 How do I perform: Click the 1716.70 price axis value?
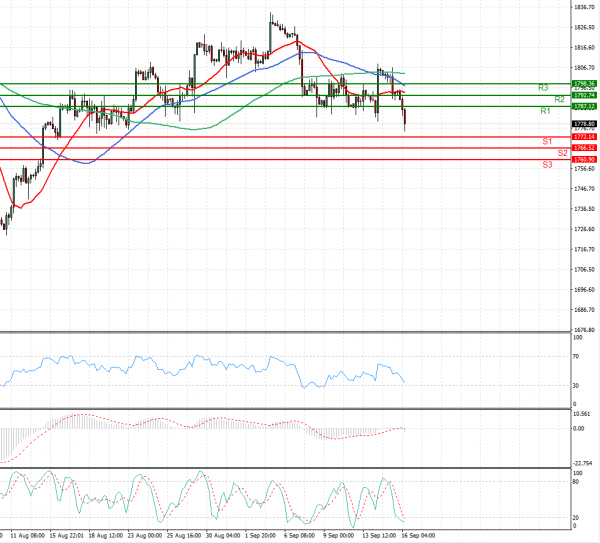click(x=584, y=249)
